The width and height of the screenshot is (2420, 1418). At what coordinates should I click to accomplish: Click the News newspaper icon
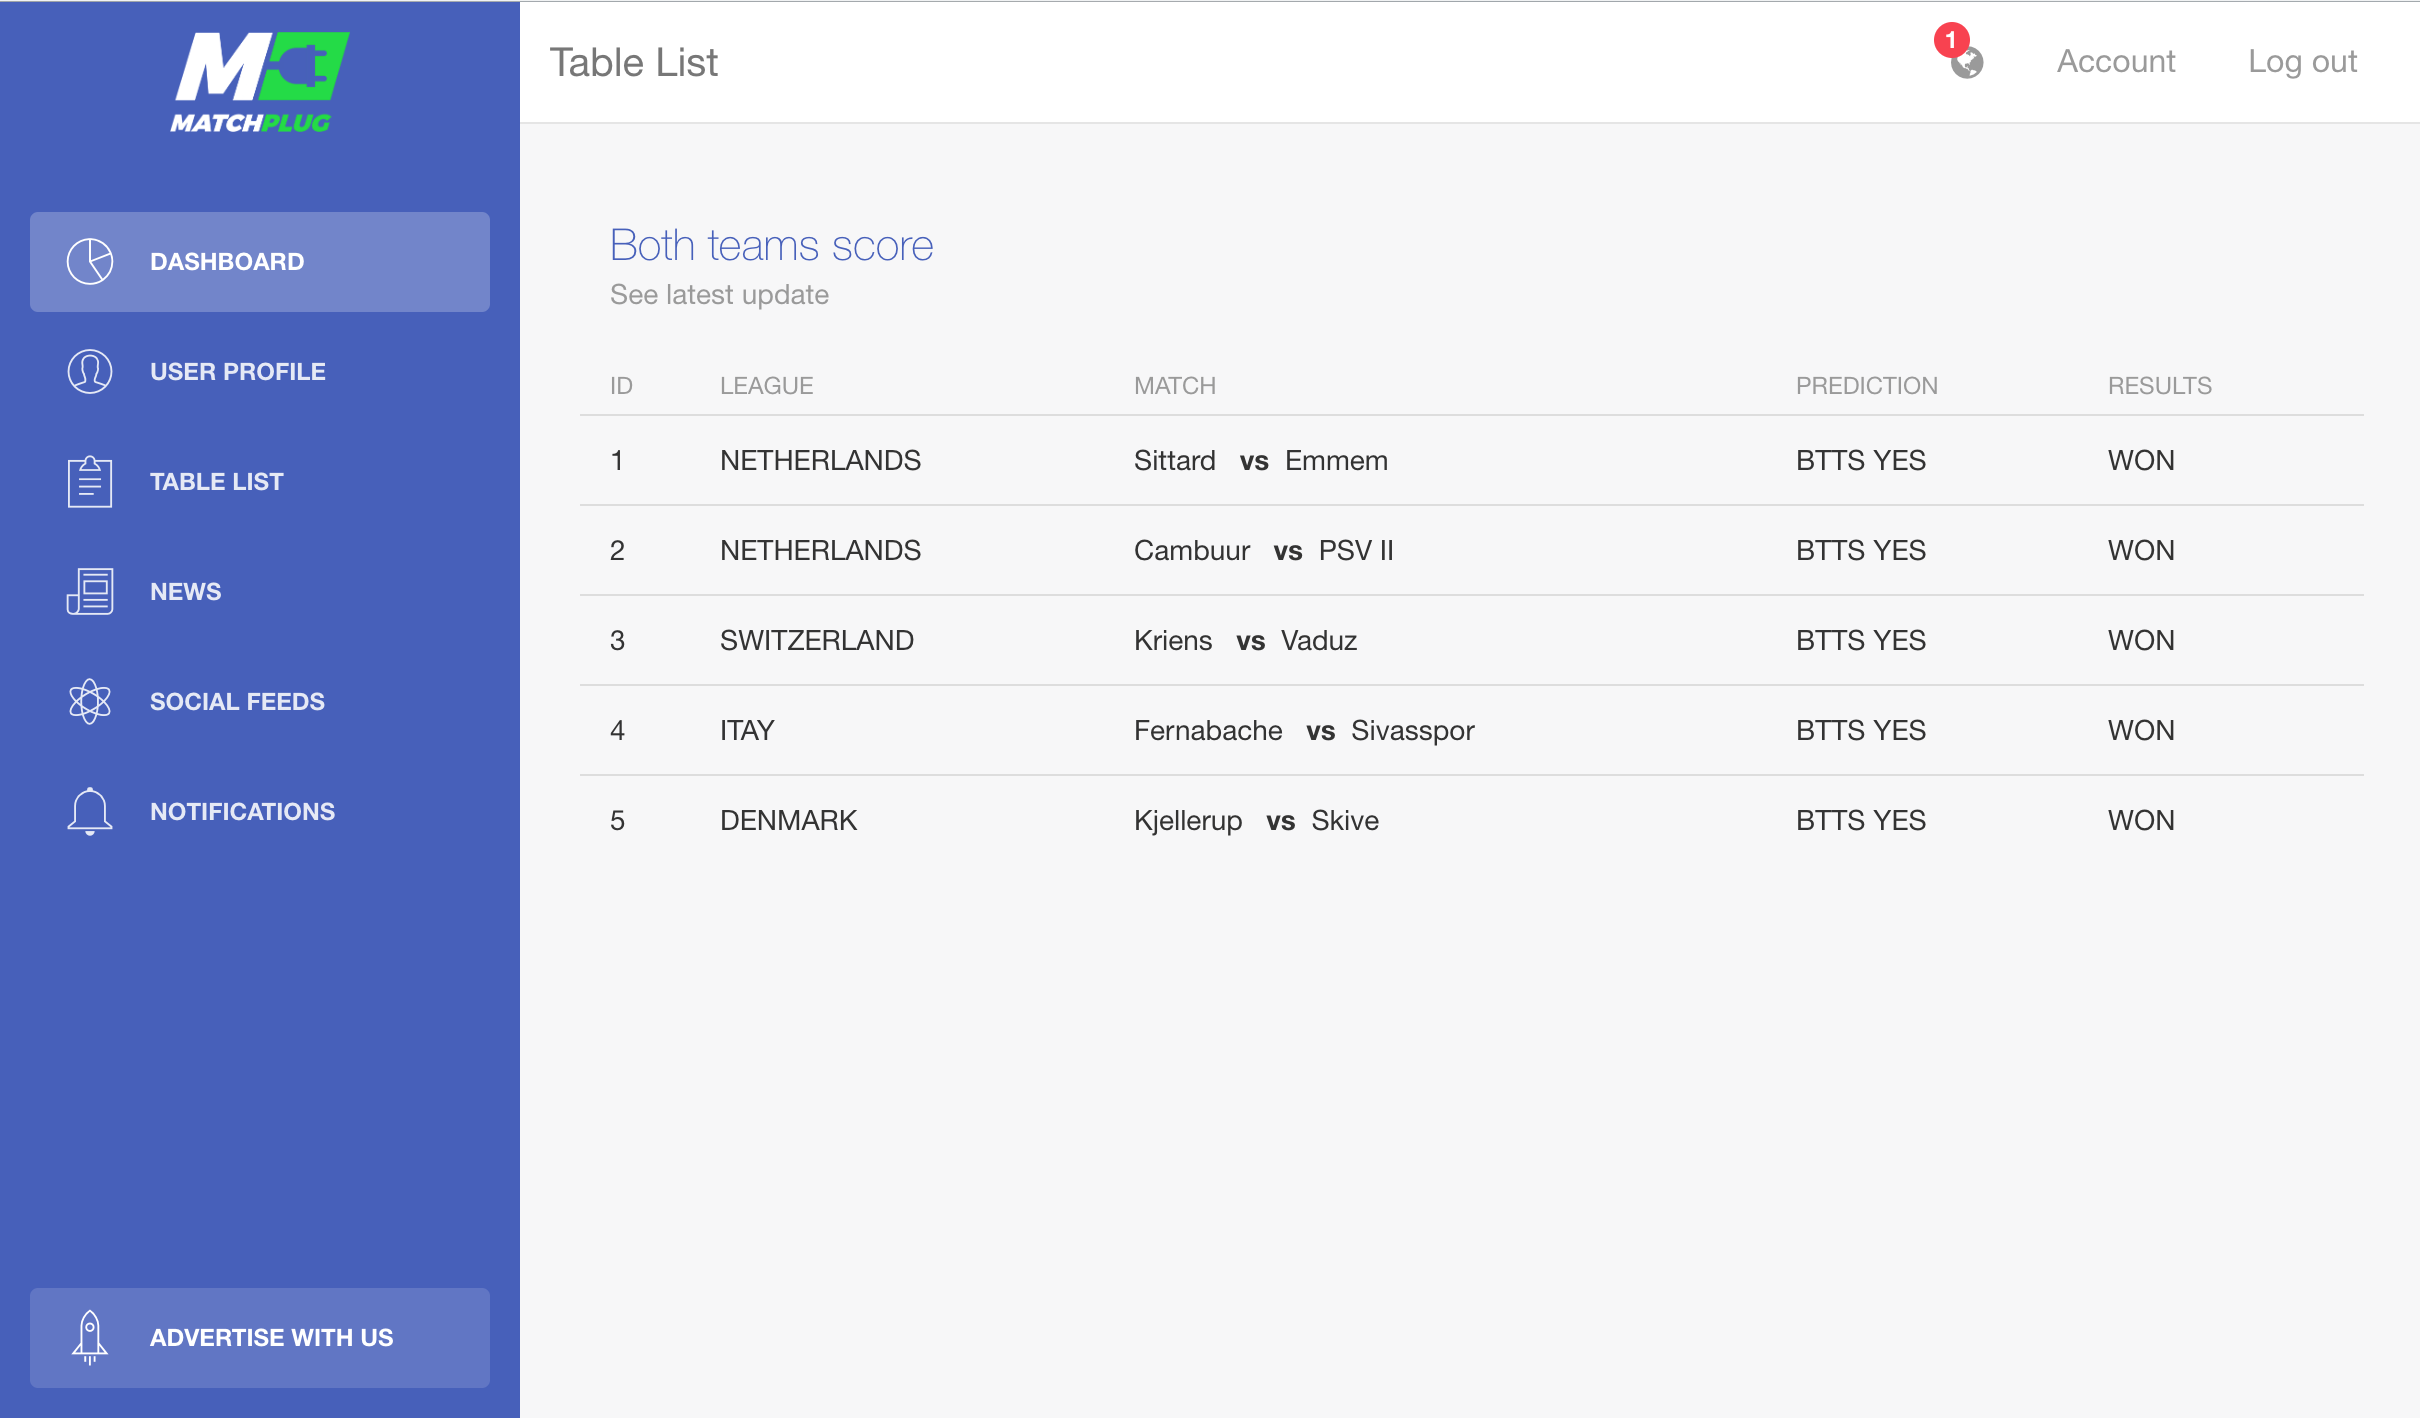(90, 591)
